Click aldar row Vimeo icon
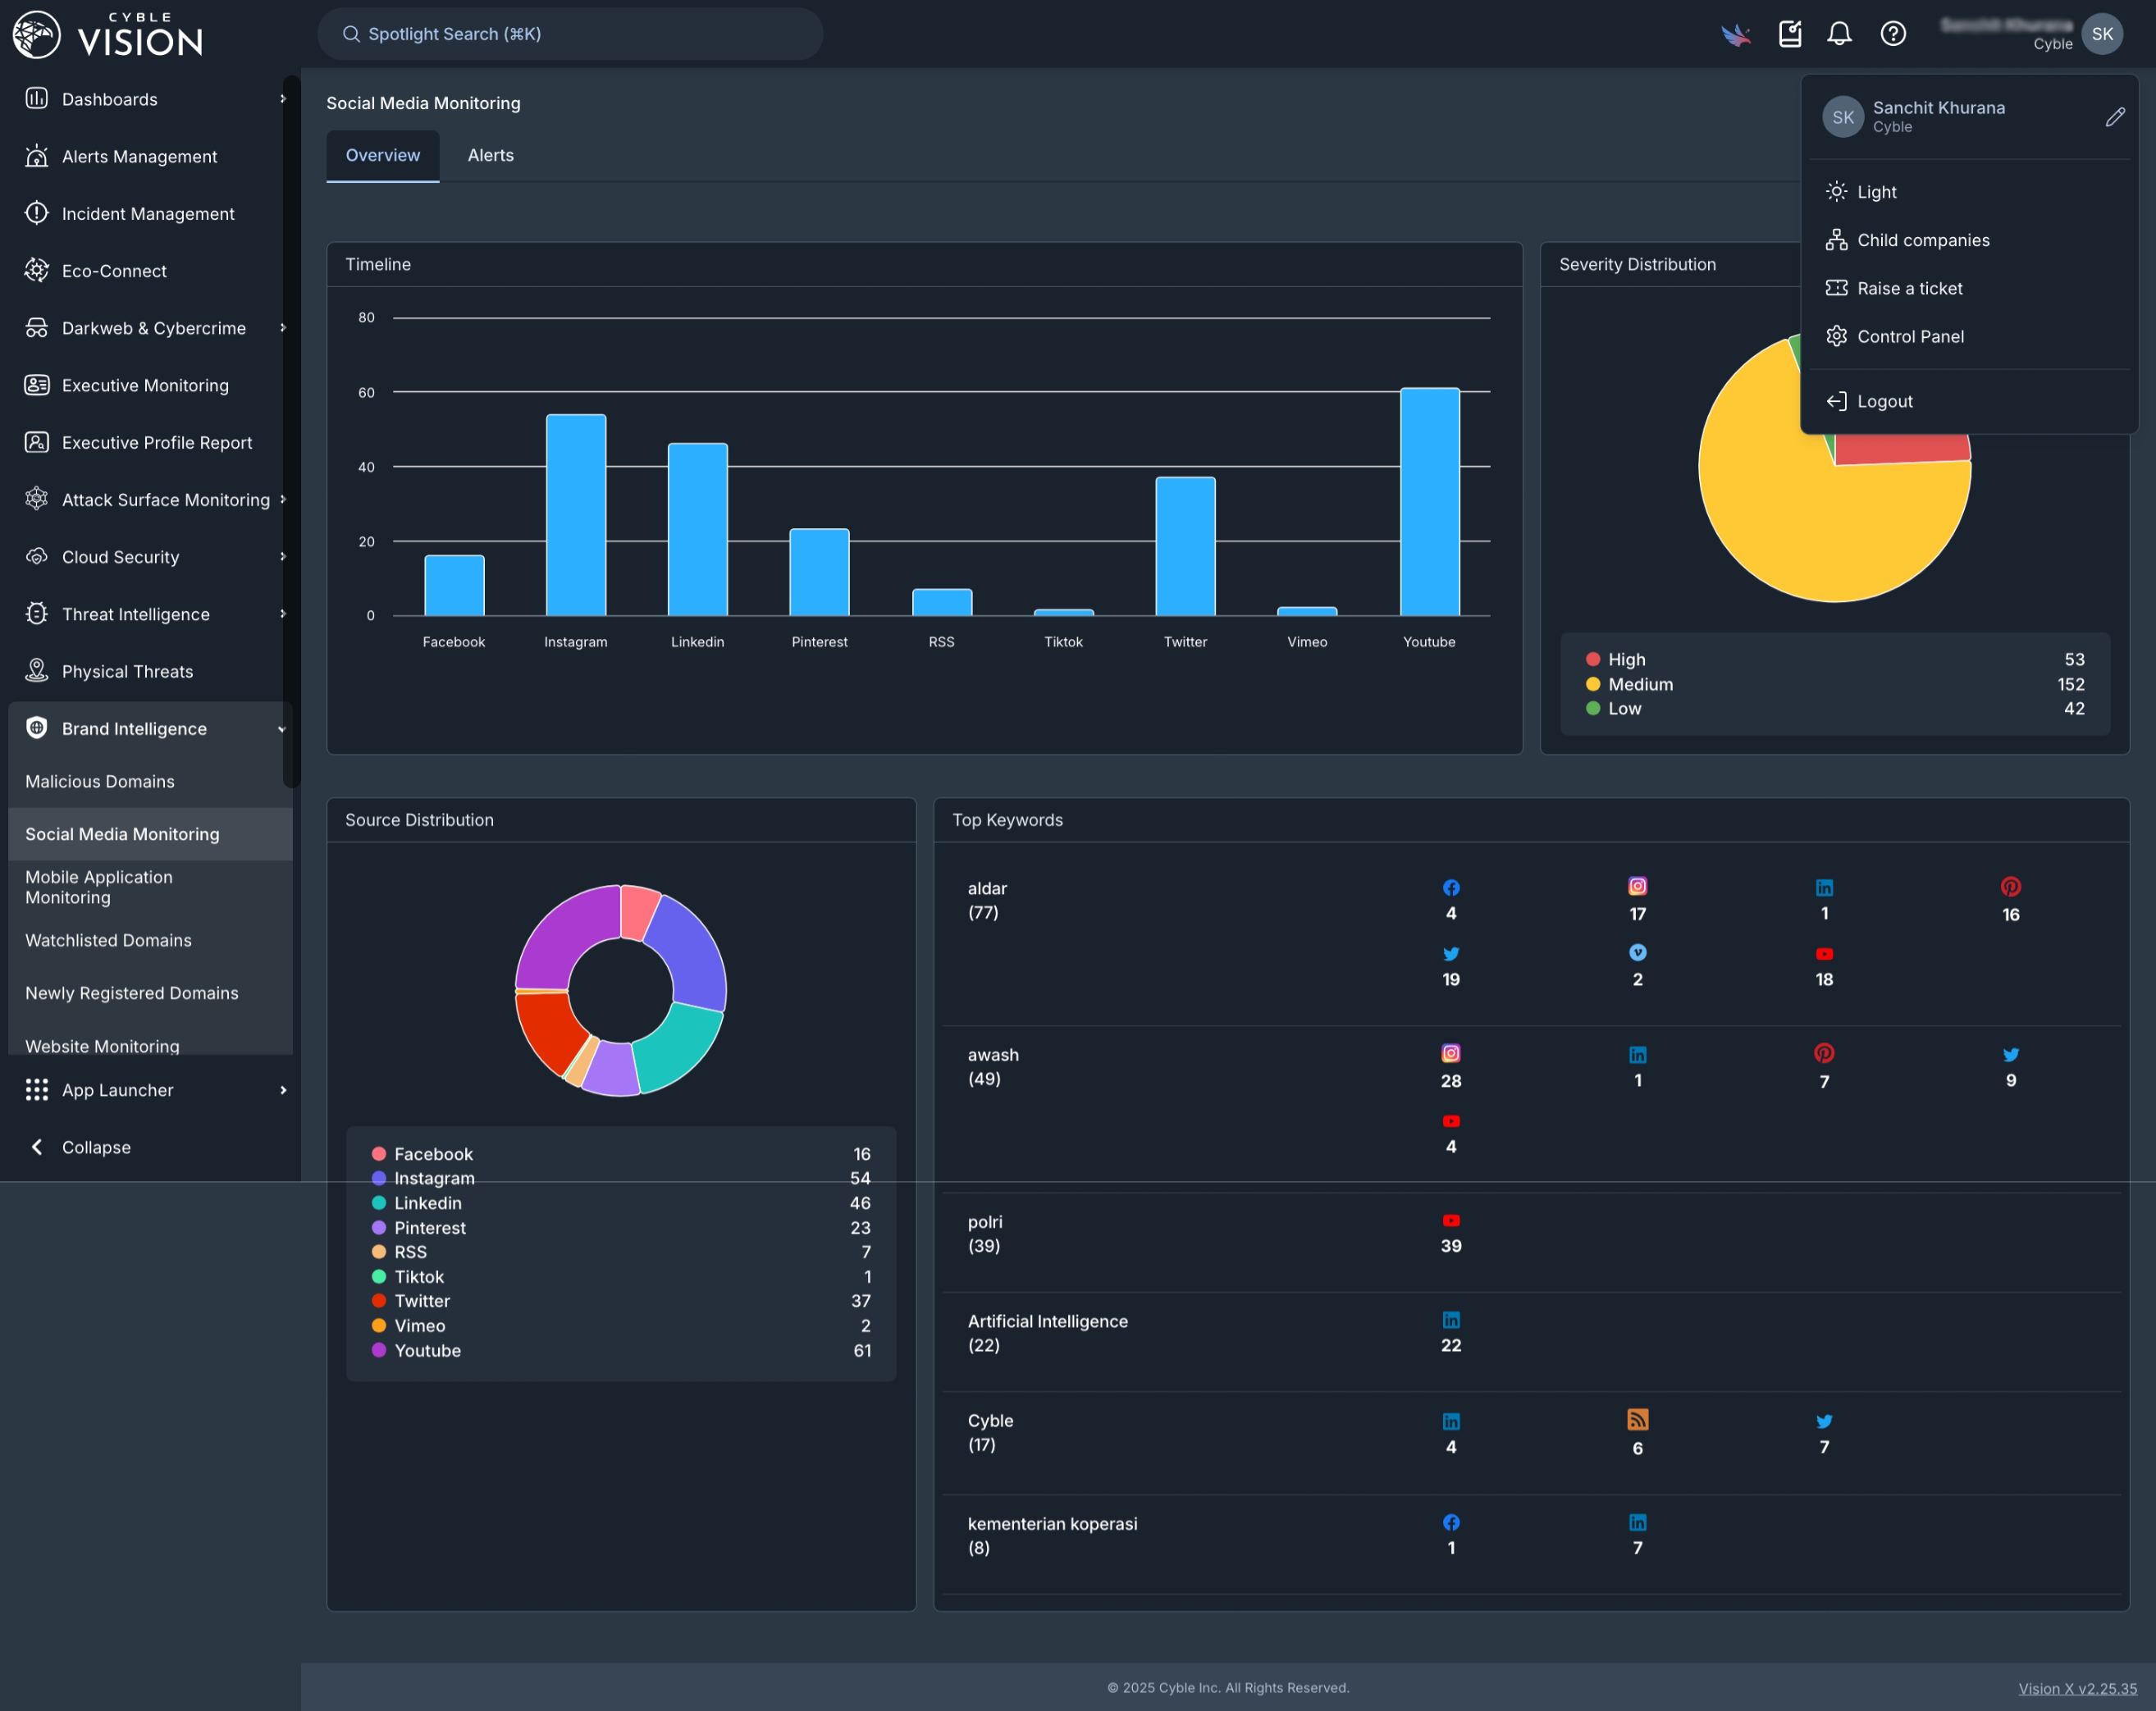Image resolution: width=2156 pixels, height=1711 pixels. point(1638,953)
